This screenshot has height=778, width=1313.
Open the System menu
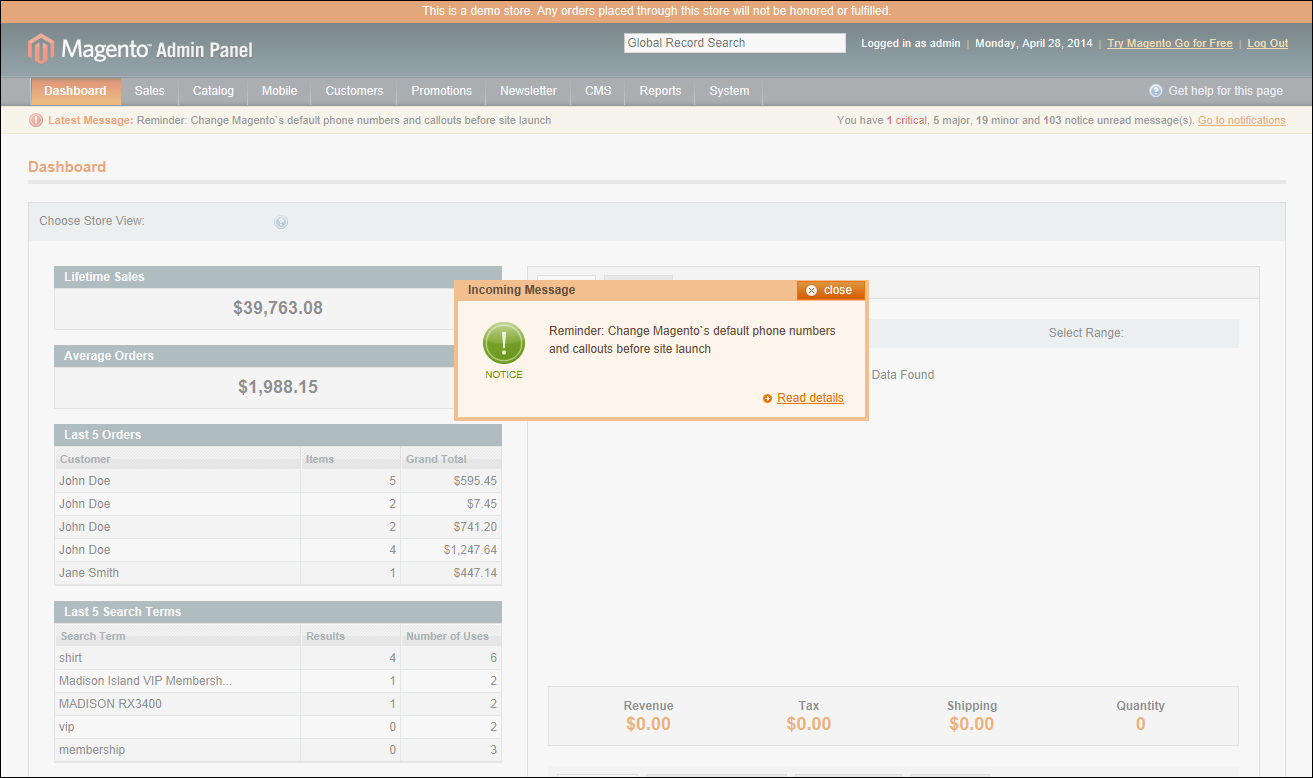point(729,91)
